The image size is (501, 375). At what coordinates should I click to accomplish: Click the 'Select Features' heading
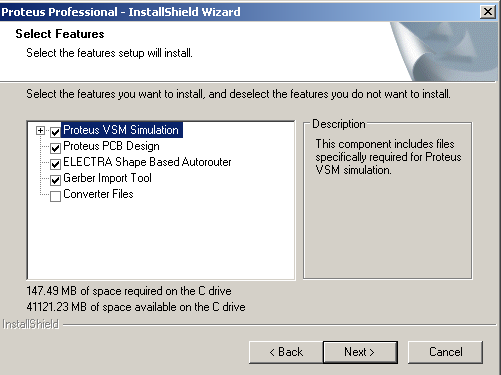(60, 34)
